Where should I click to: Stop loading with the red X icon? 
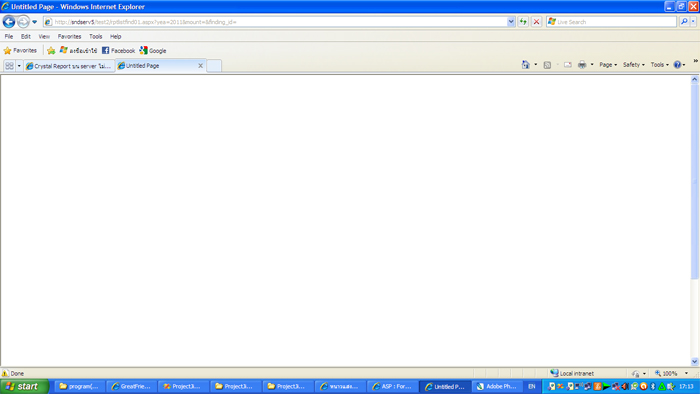[537, 22]
